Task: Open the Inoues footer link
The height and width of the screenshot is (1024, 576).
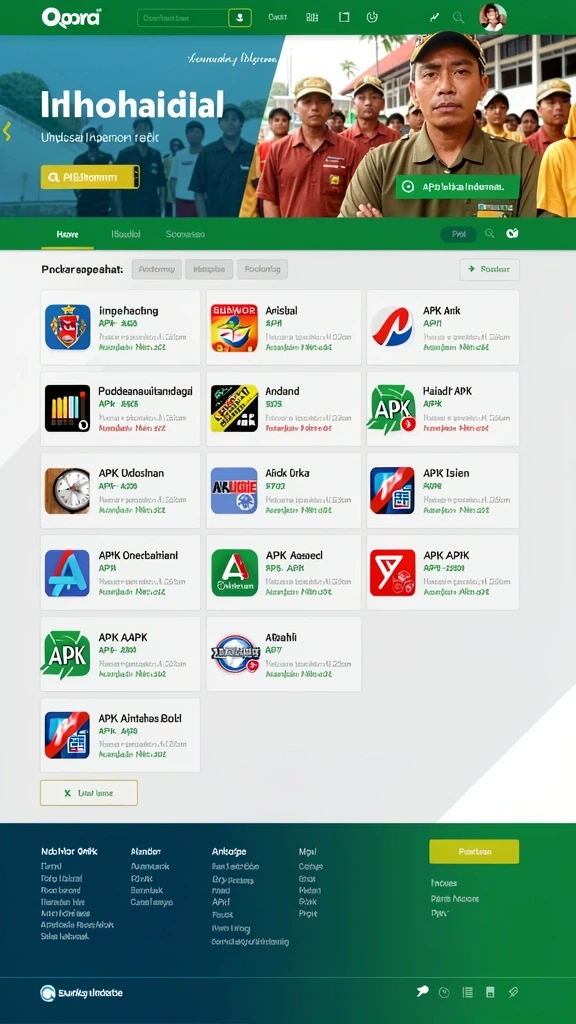Action: (444, 883)
